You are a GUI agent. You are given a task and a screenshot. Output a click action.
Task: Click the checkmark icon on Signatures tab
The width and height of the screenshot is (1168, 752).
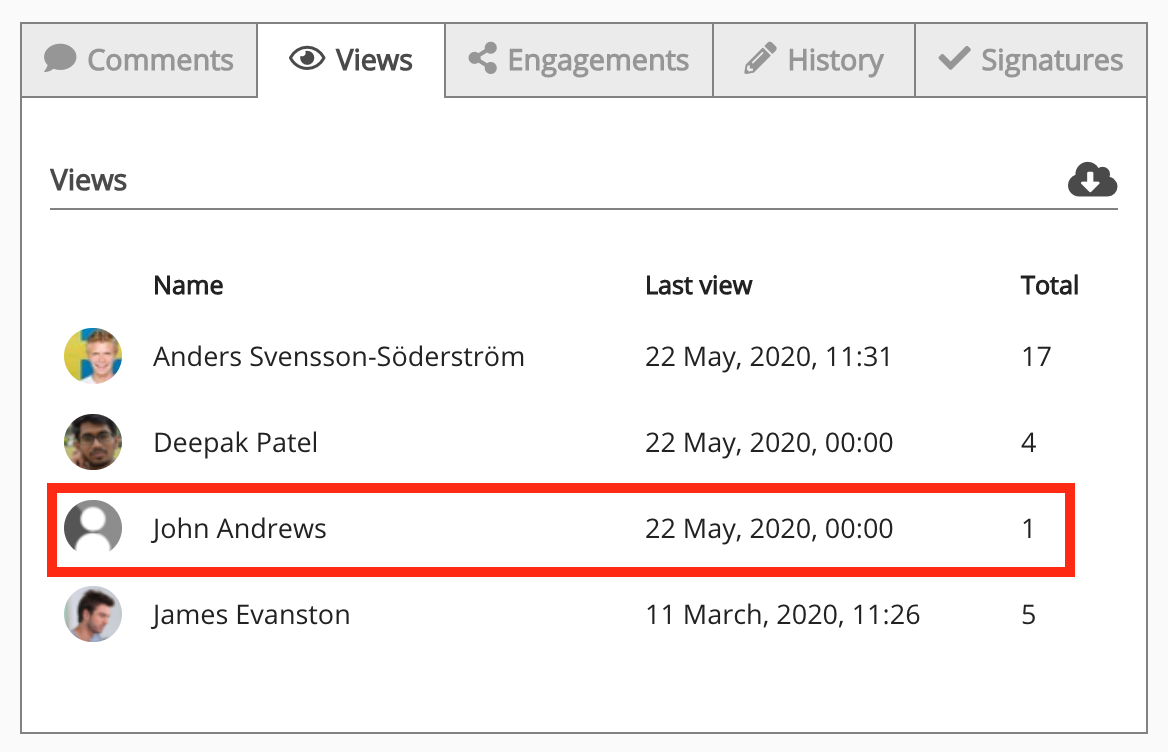tap(954, 59)
